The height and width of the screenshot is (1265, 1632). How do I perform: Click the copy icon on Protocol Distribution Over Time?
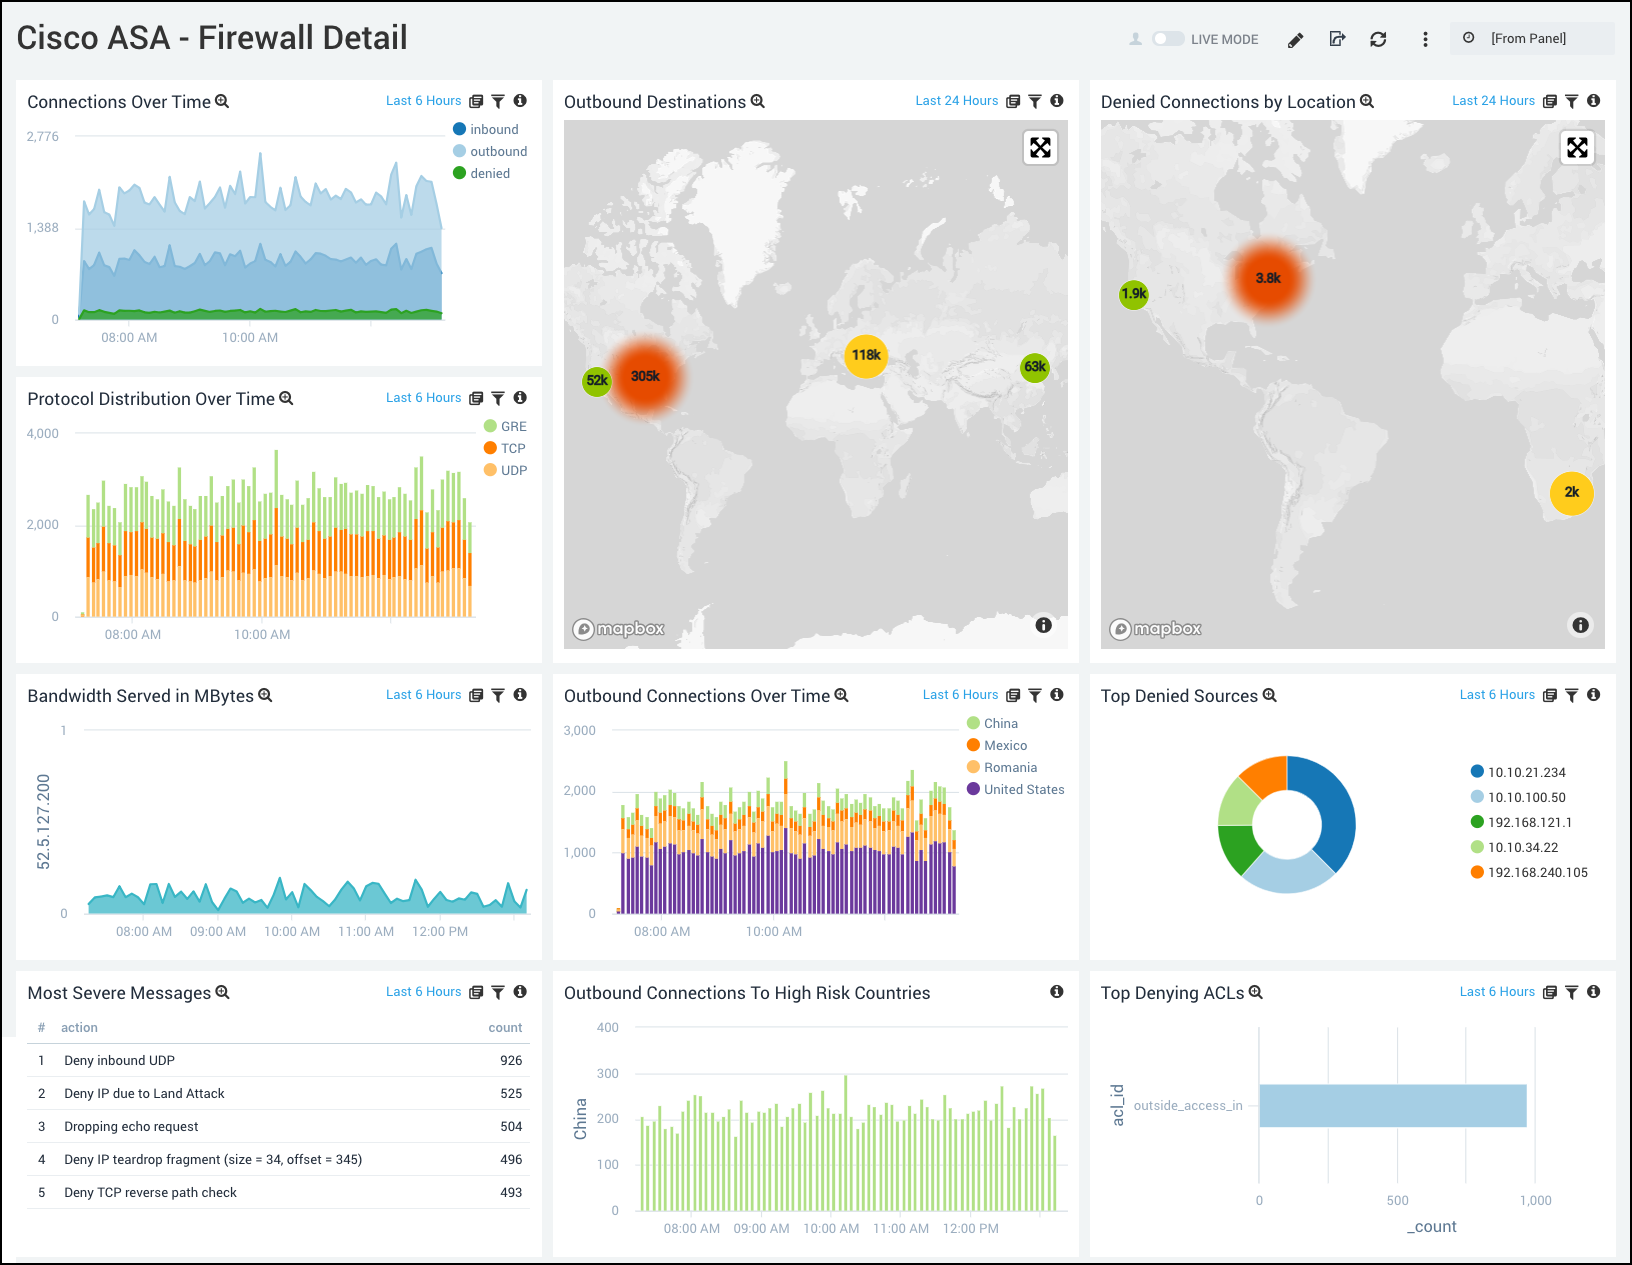coord(478,397)
